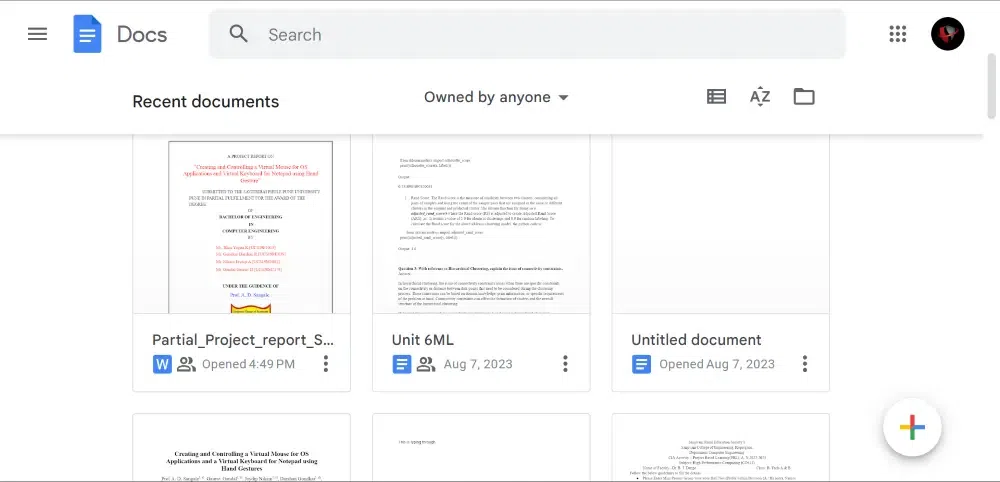Open the account profile avatar
This screenshot has height=482, width=1000.
(x=948, y=34)
